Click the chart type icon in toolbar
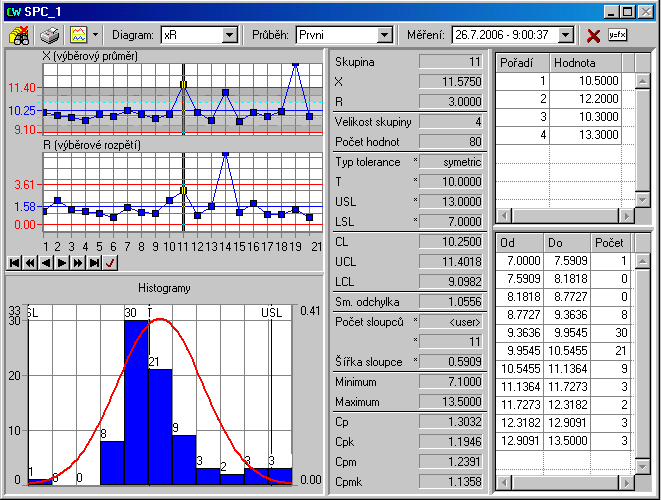 (77, 35)
